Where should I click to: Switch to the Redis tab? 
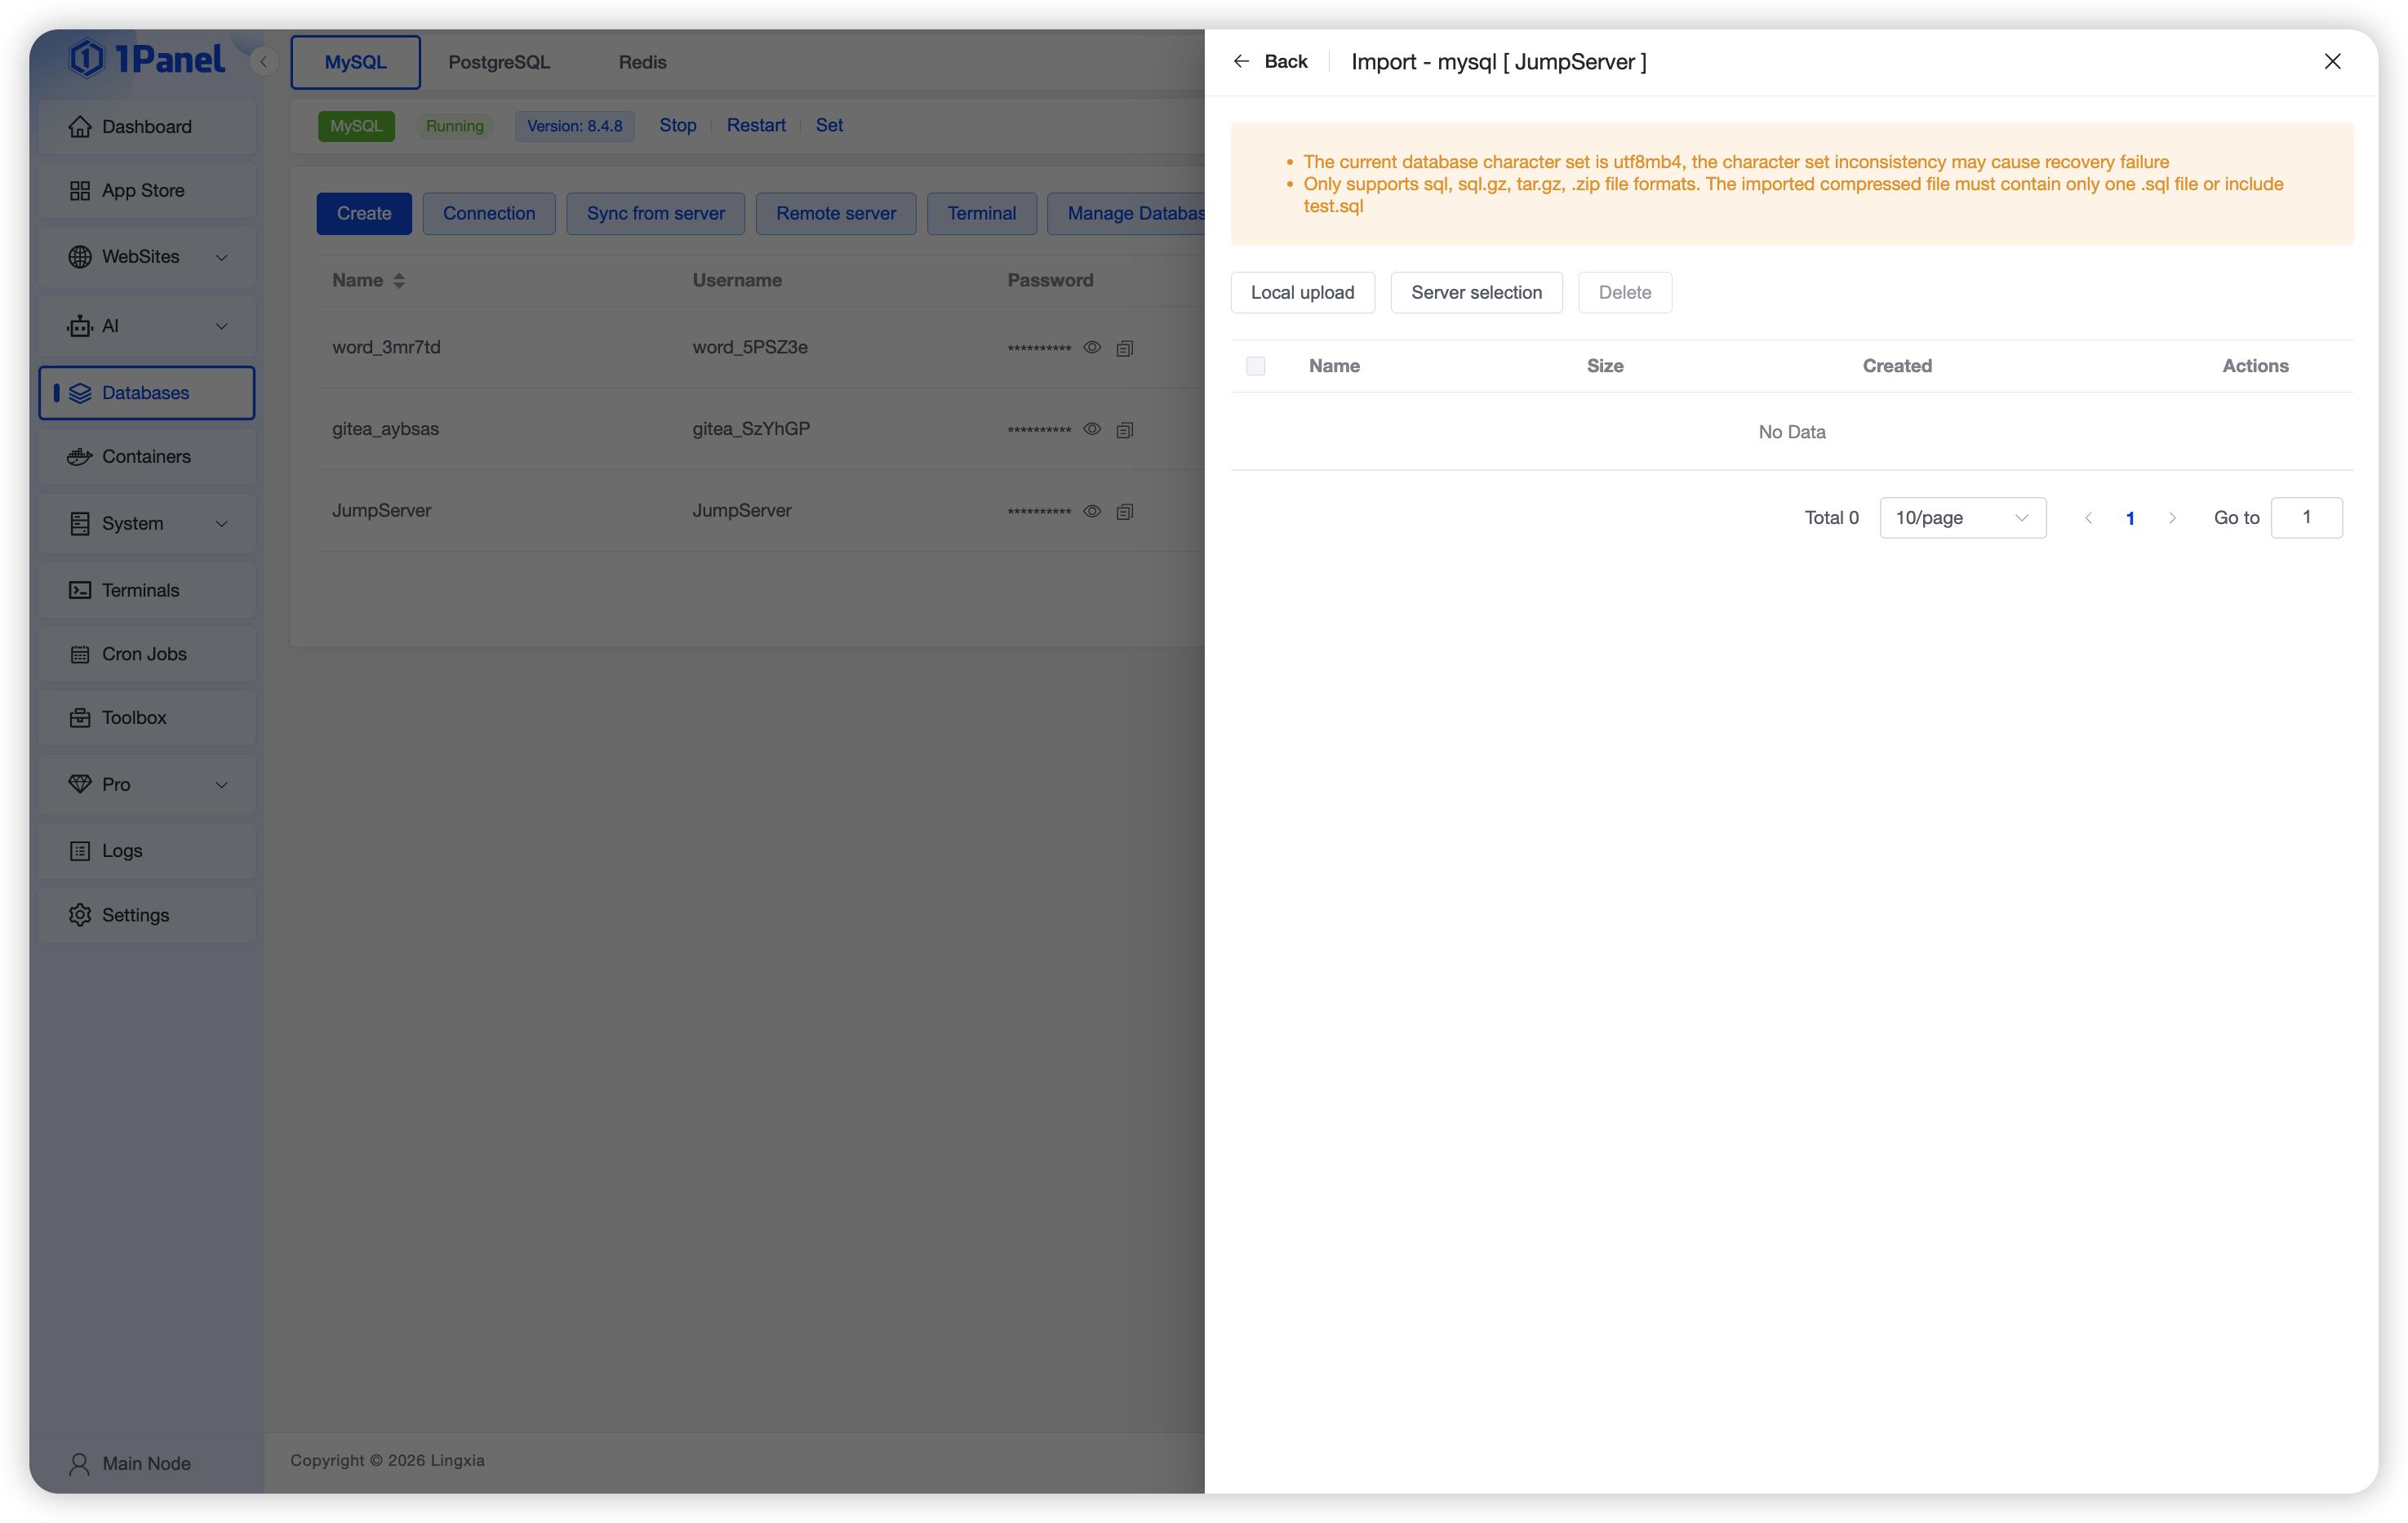click(642, 62)
